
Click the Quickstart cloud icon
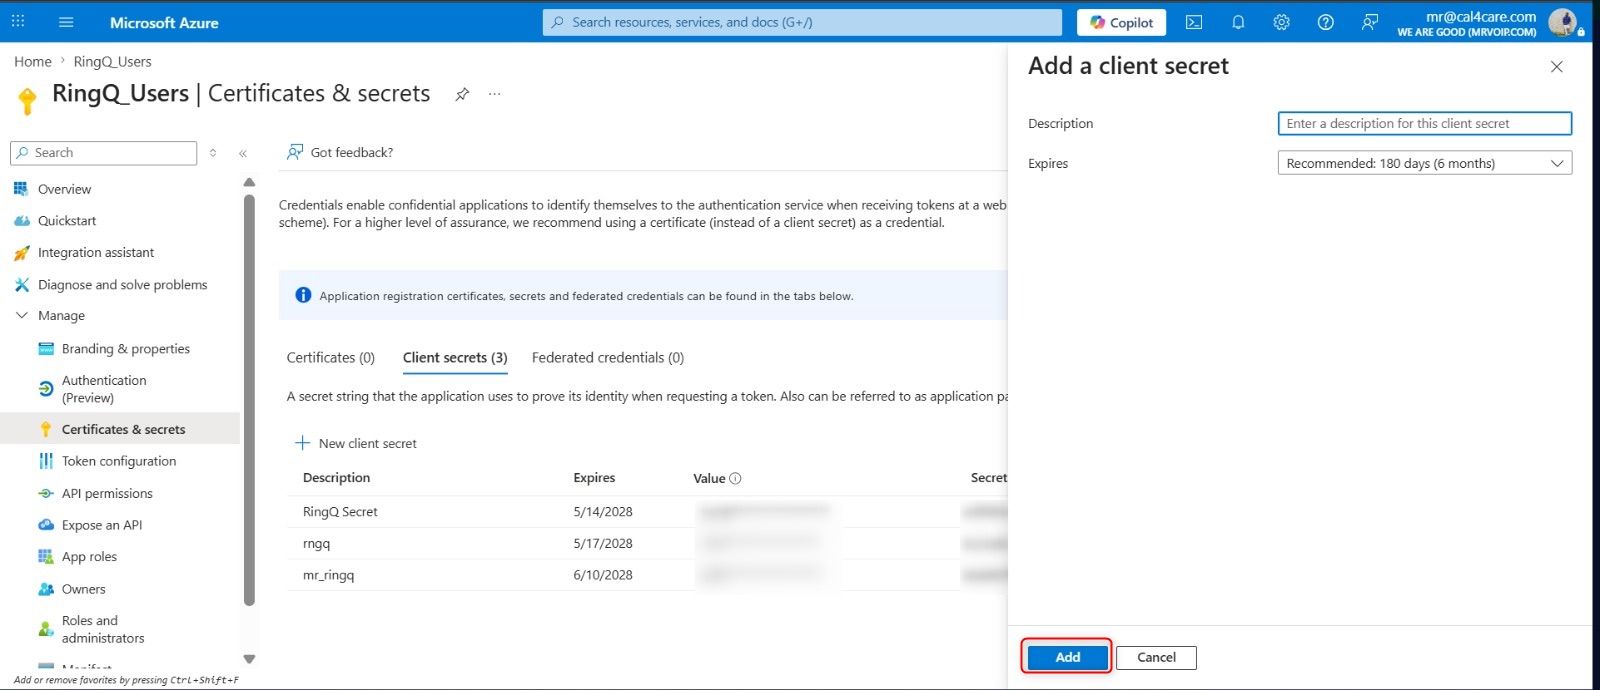point(21,221)
